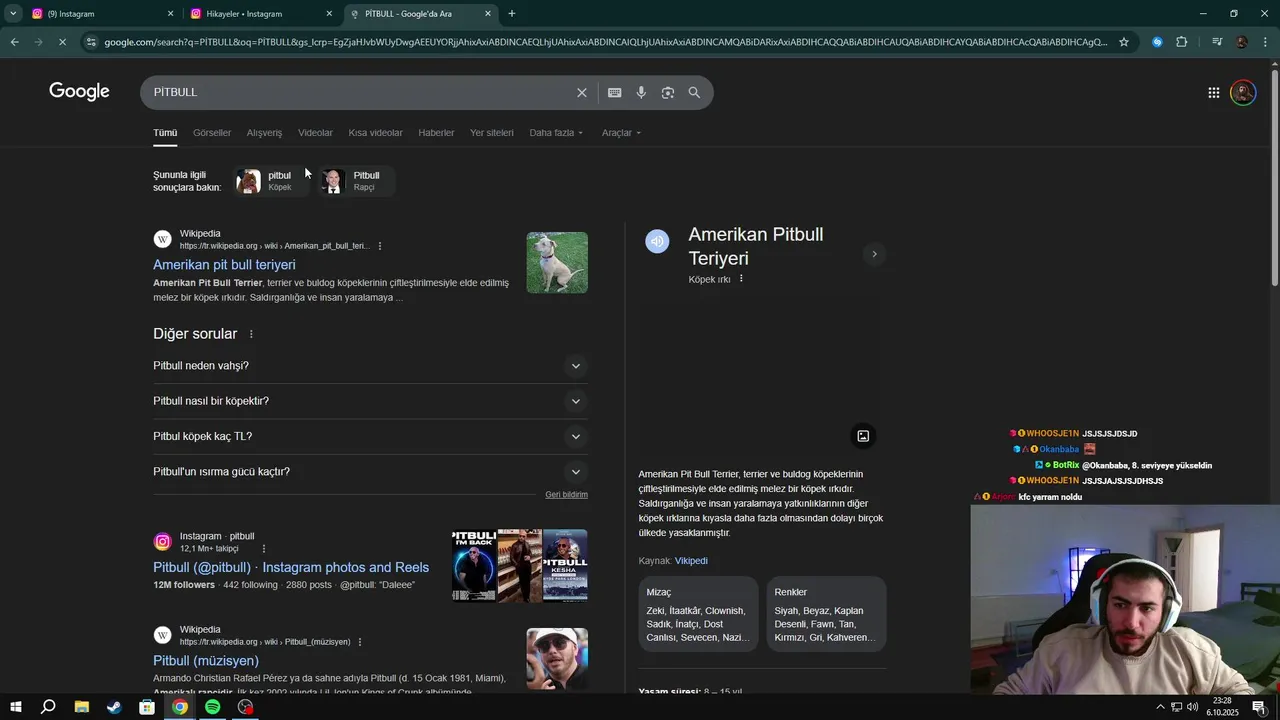The height and width of the screenshot is (720, 1280).
Task: Open the on-screen keyboard input tool
Action: click(x=614, y=93)
